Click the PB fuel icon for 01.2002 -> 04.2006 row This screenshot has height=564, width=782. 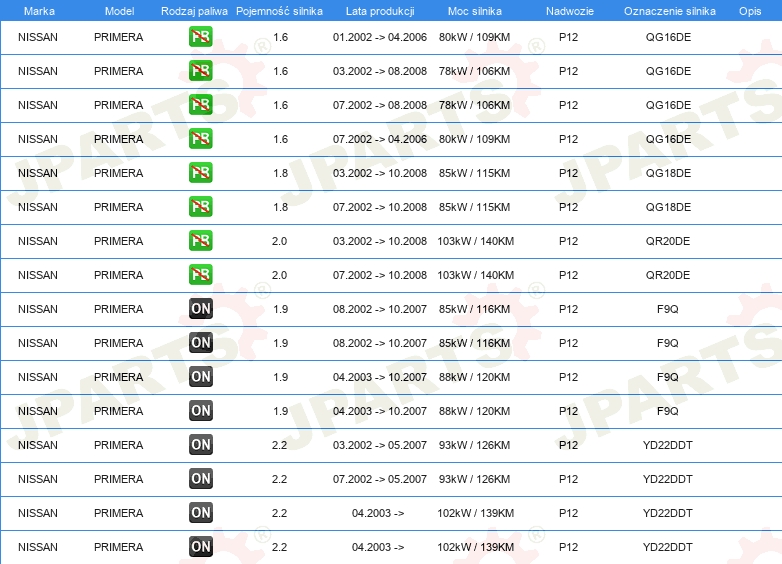(x=201, y=38)
